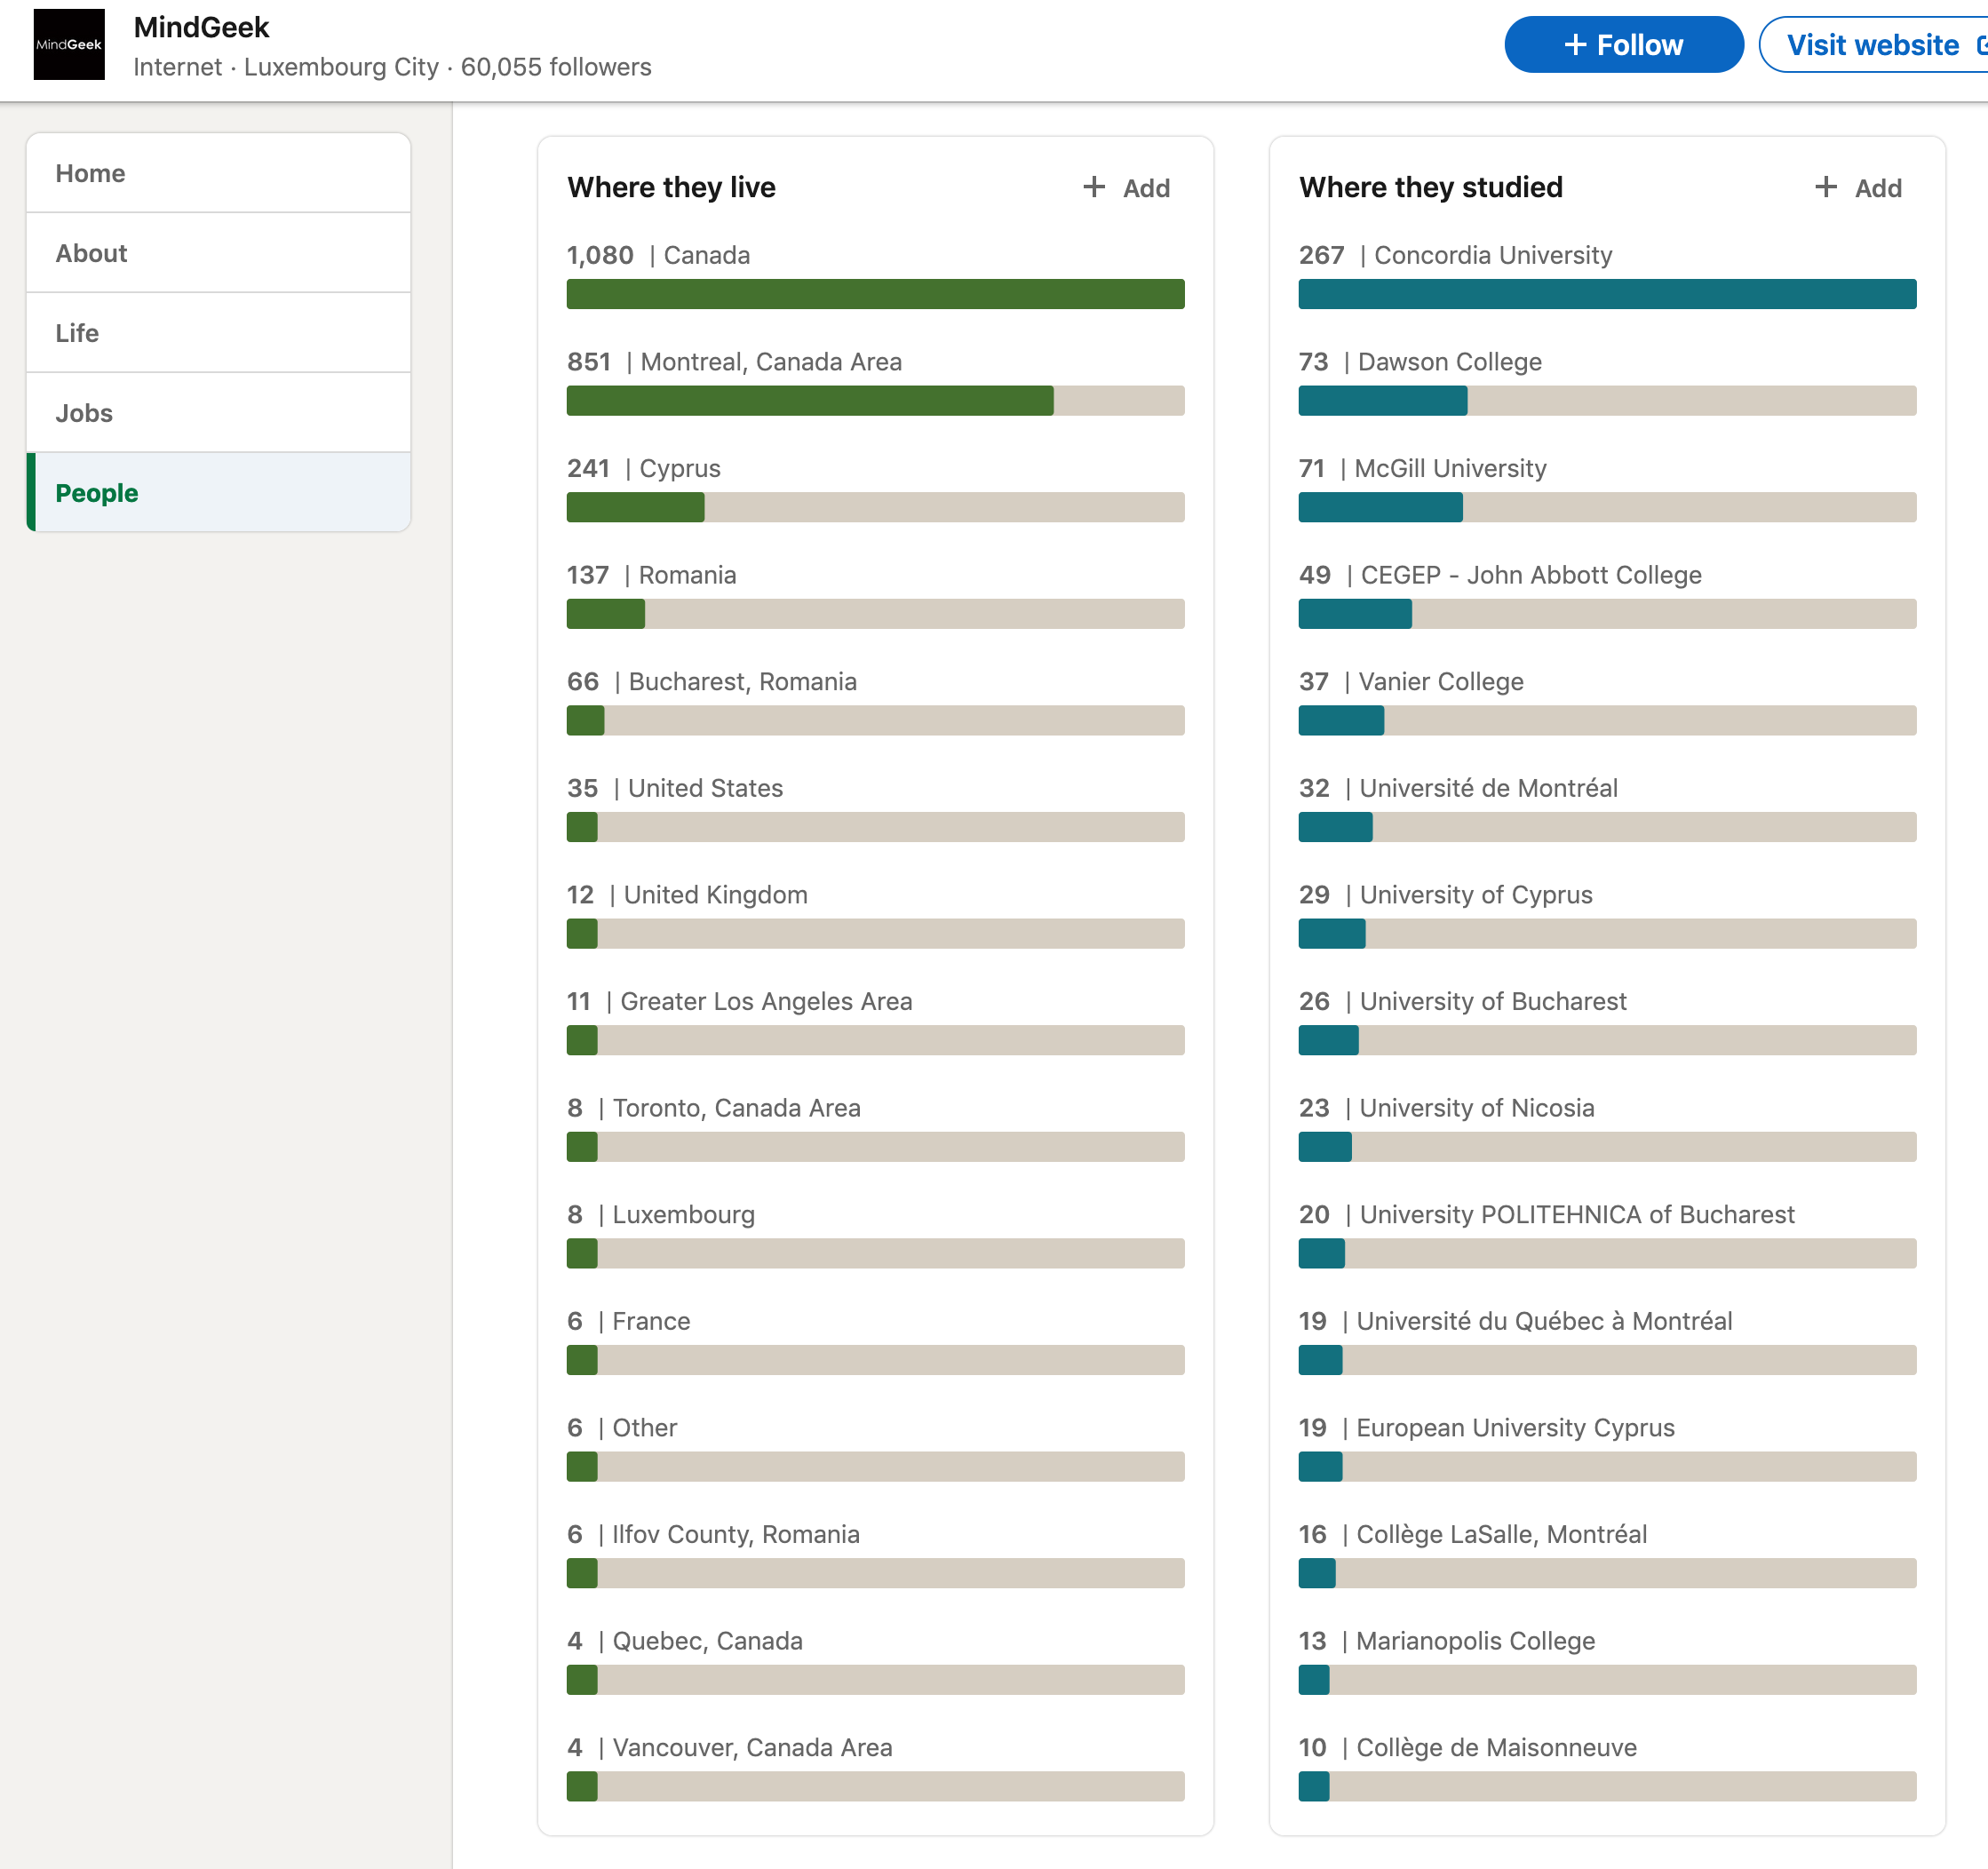The height and width of the screenshot is (1869, 1988).
Task: Add a school in Where they studied
Action: tap(1858, 188)
